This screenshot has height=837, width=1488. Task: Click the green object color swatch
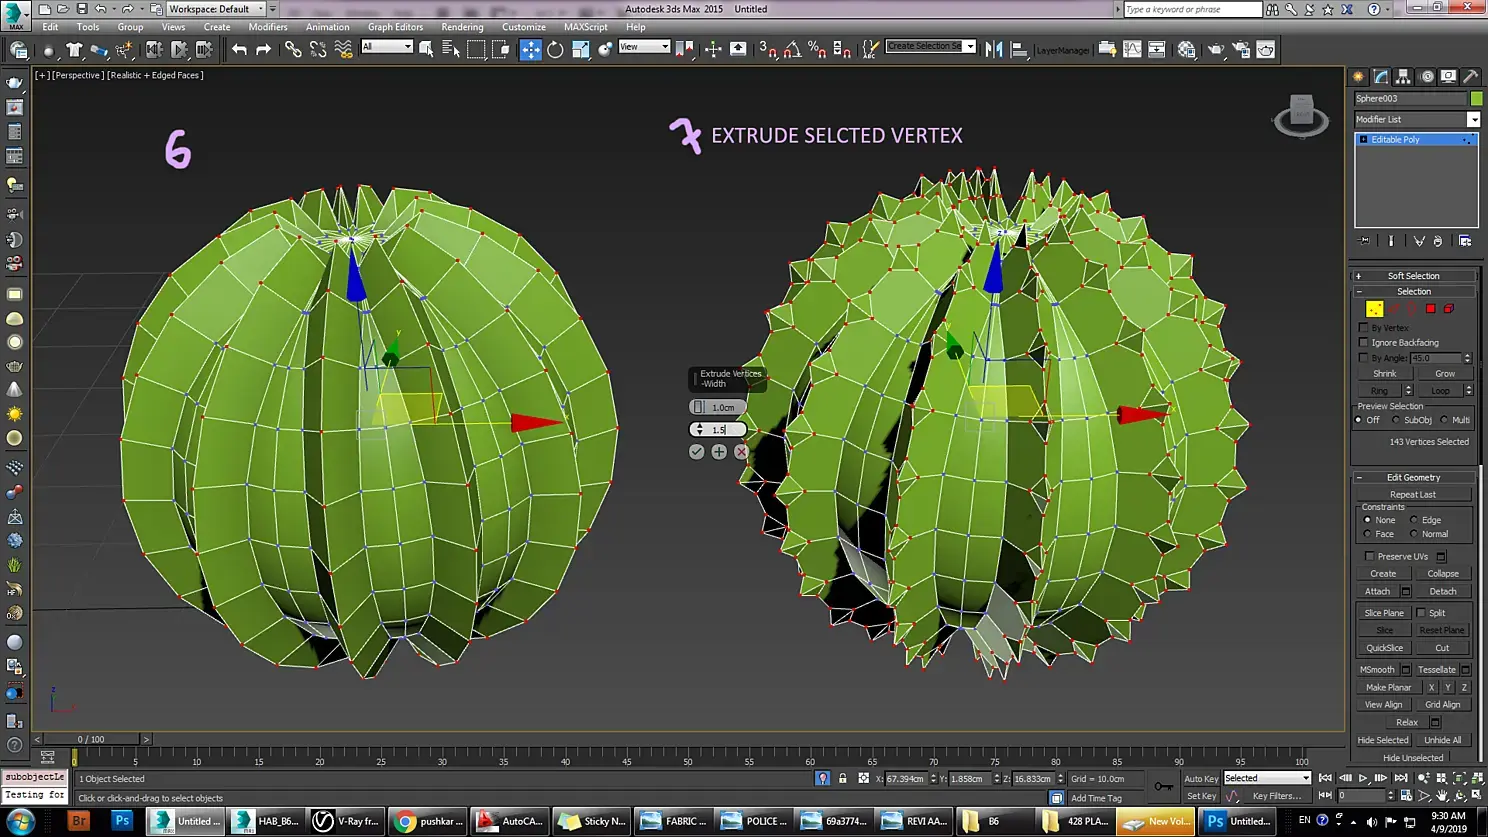click(x=1476, y=98)
